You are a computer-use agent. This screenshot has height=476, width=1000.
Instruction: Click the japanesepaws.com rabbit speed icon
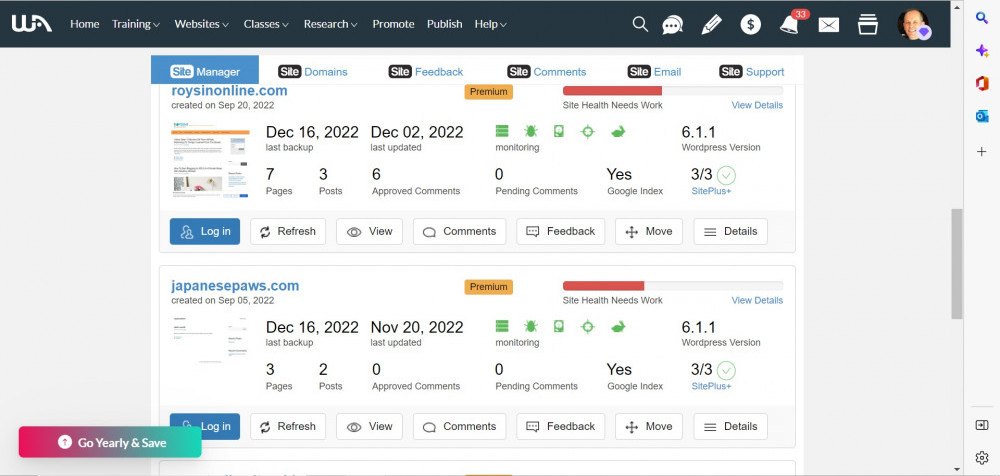point(617,327)
